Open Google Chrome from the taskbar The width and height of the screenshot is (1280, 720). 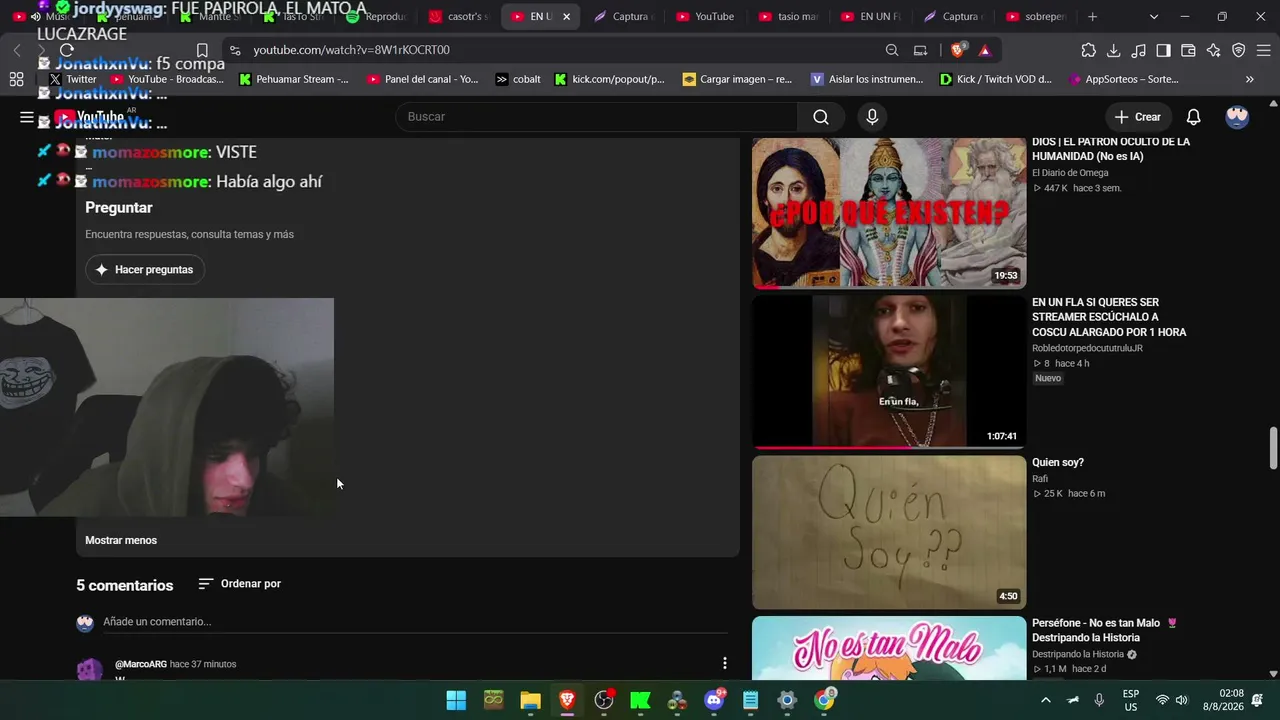click(824, 700)
